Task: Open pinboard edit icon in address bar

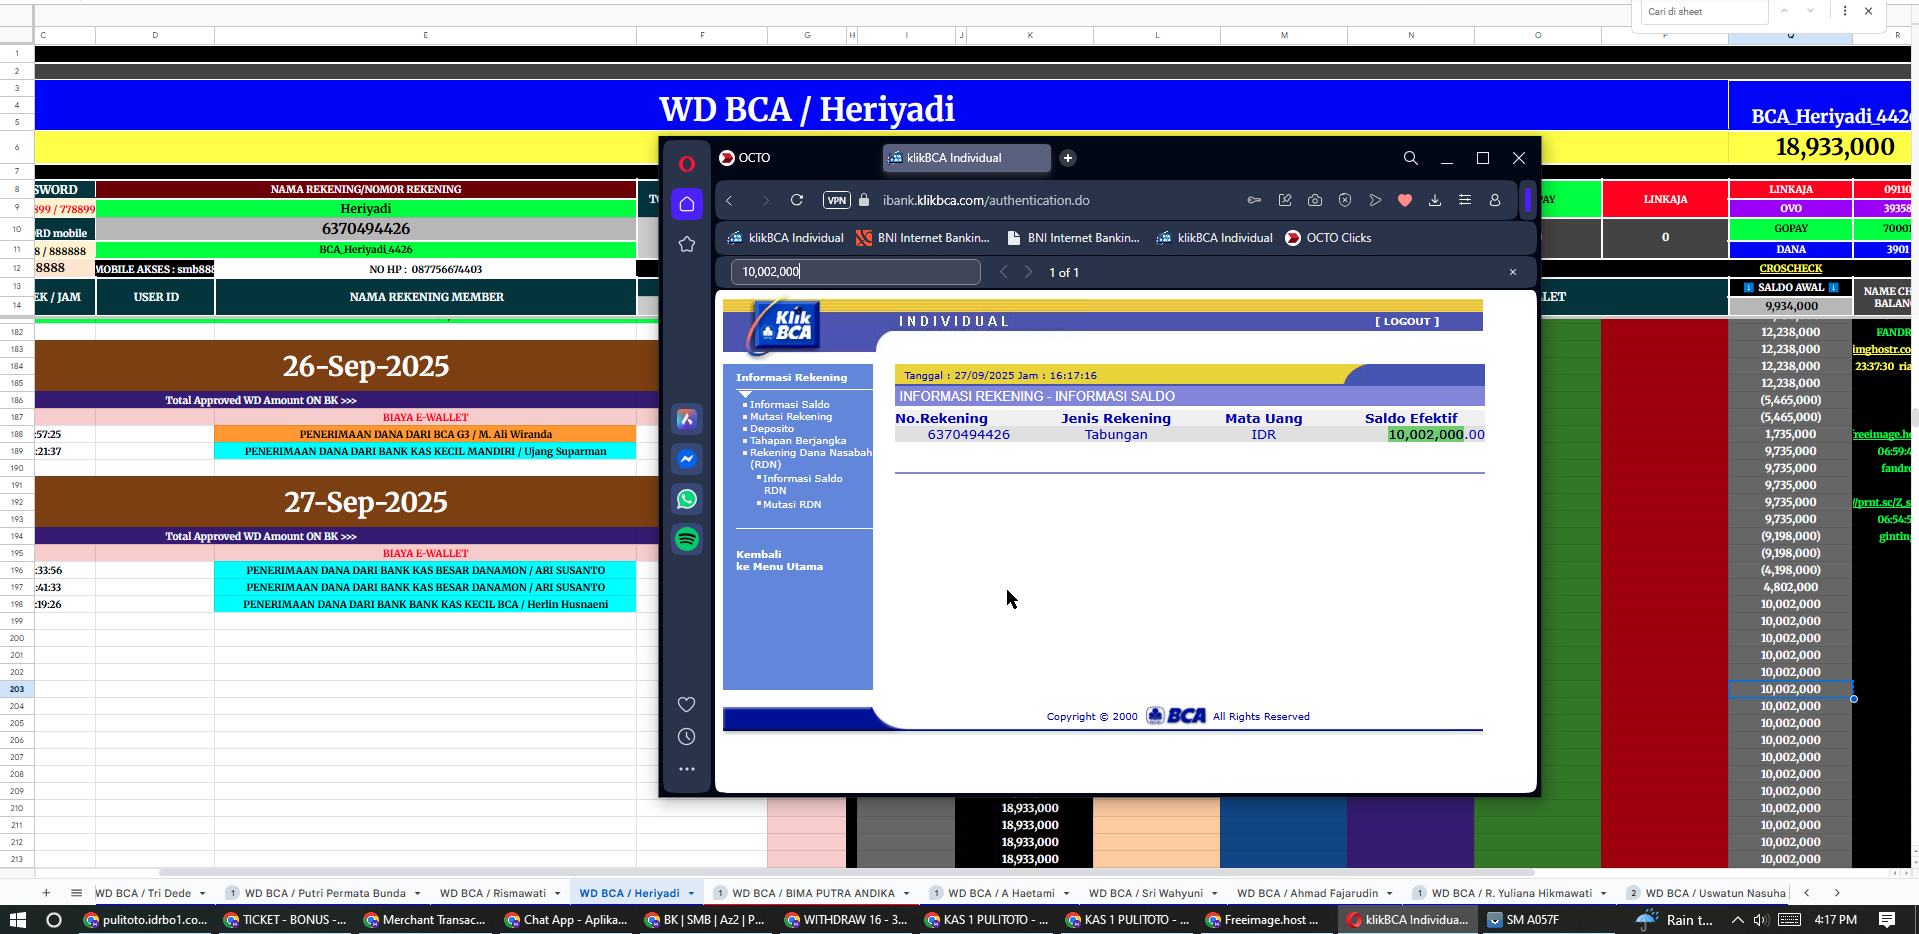Action: [x=1285, y=200]
